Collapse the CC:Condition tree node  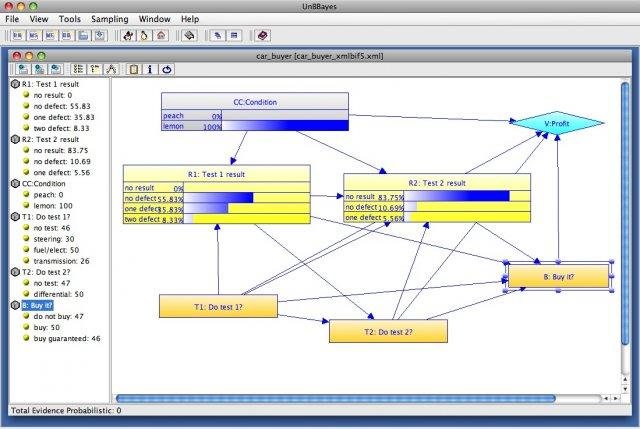15,184
